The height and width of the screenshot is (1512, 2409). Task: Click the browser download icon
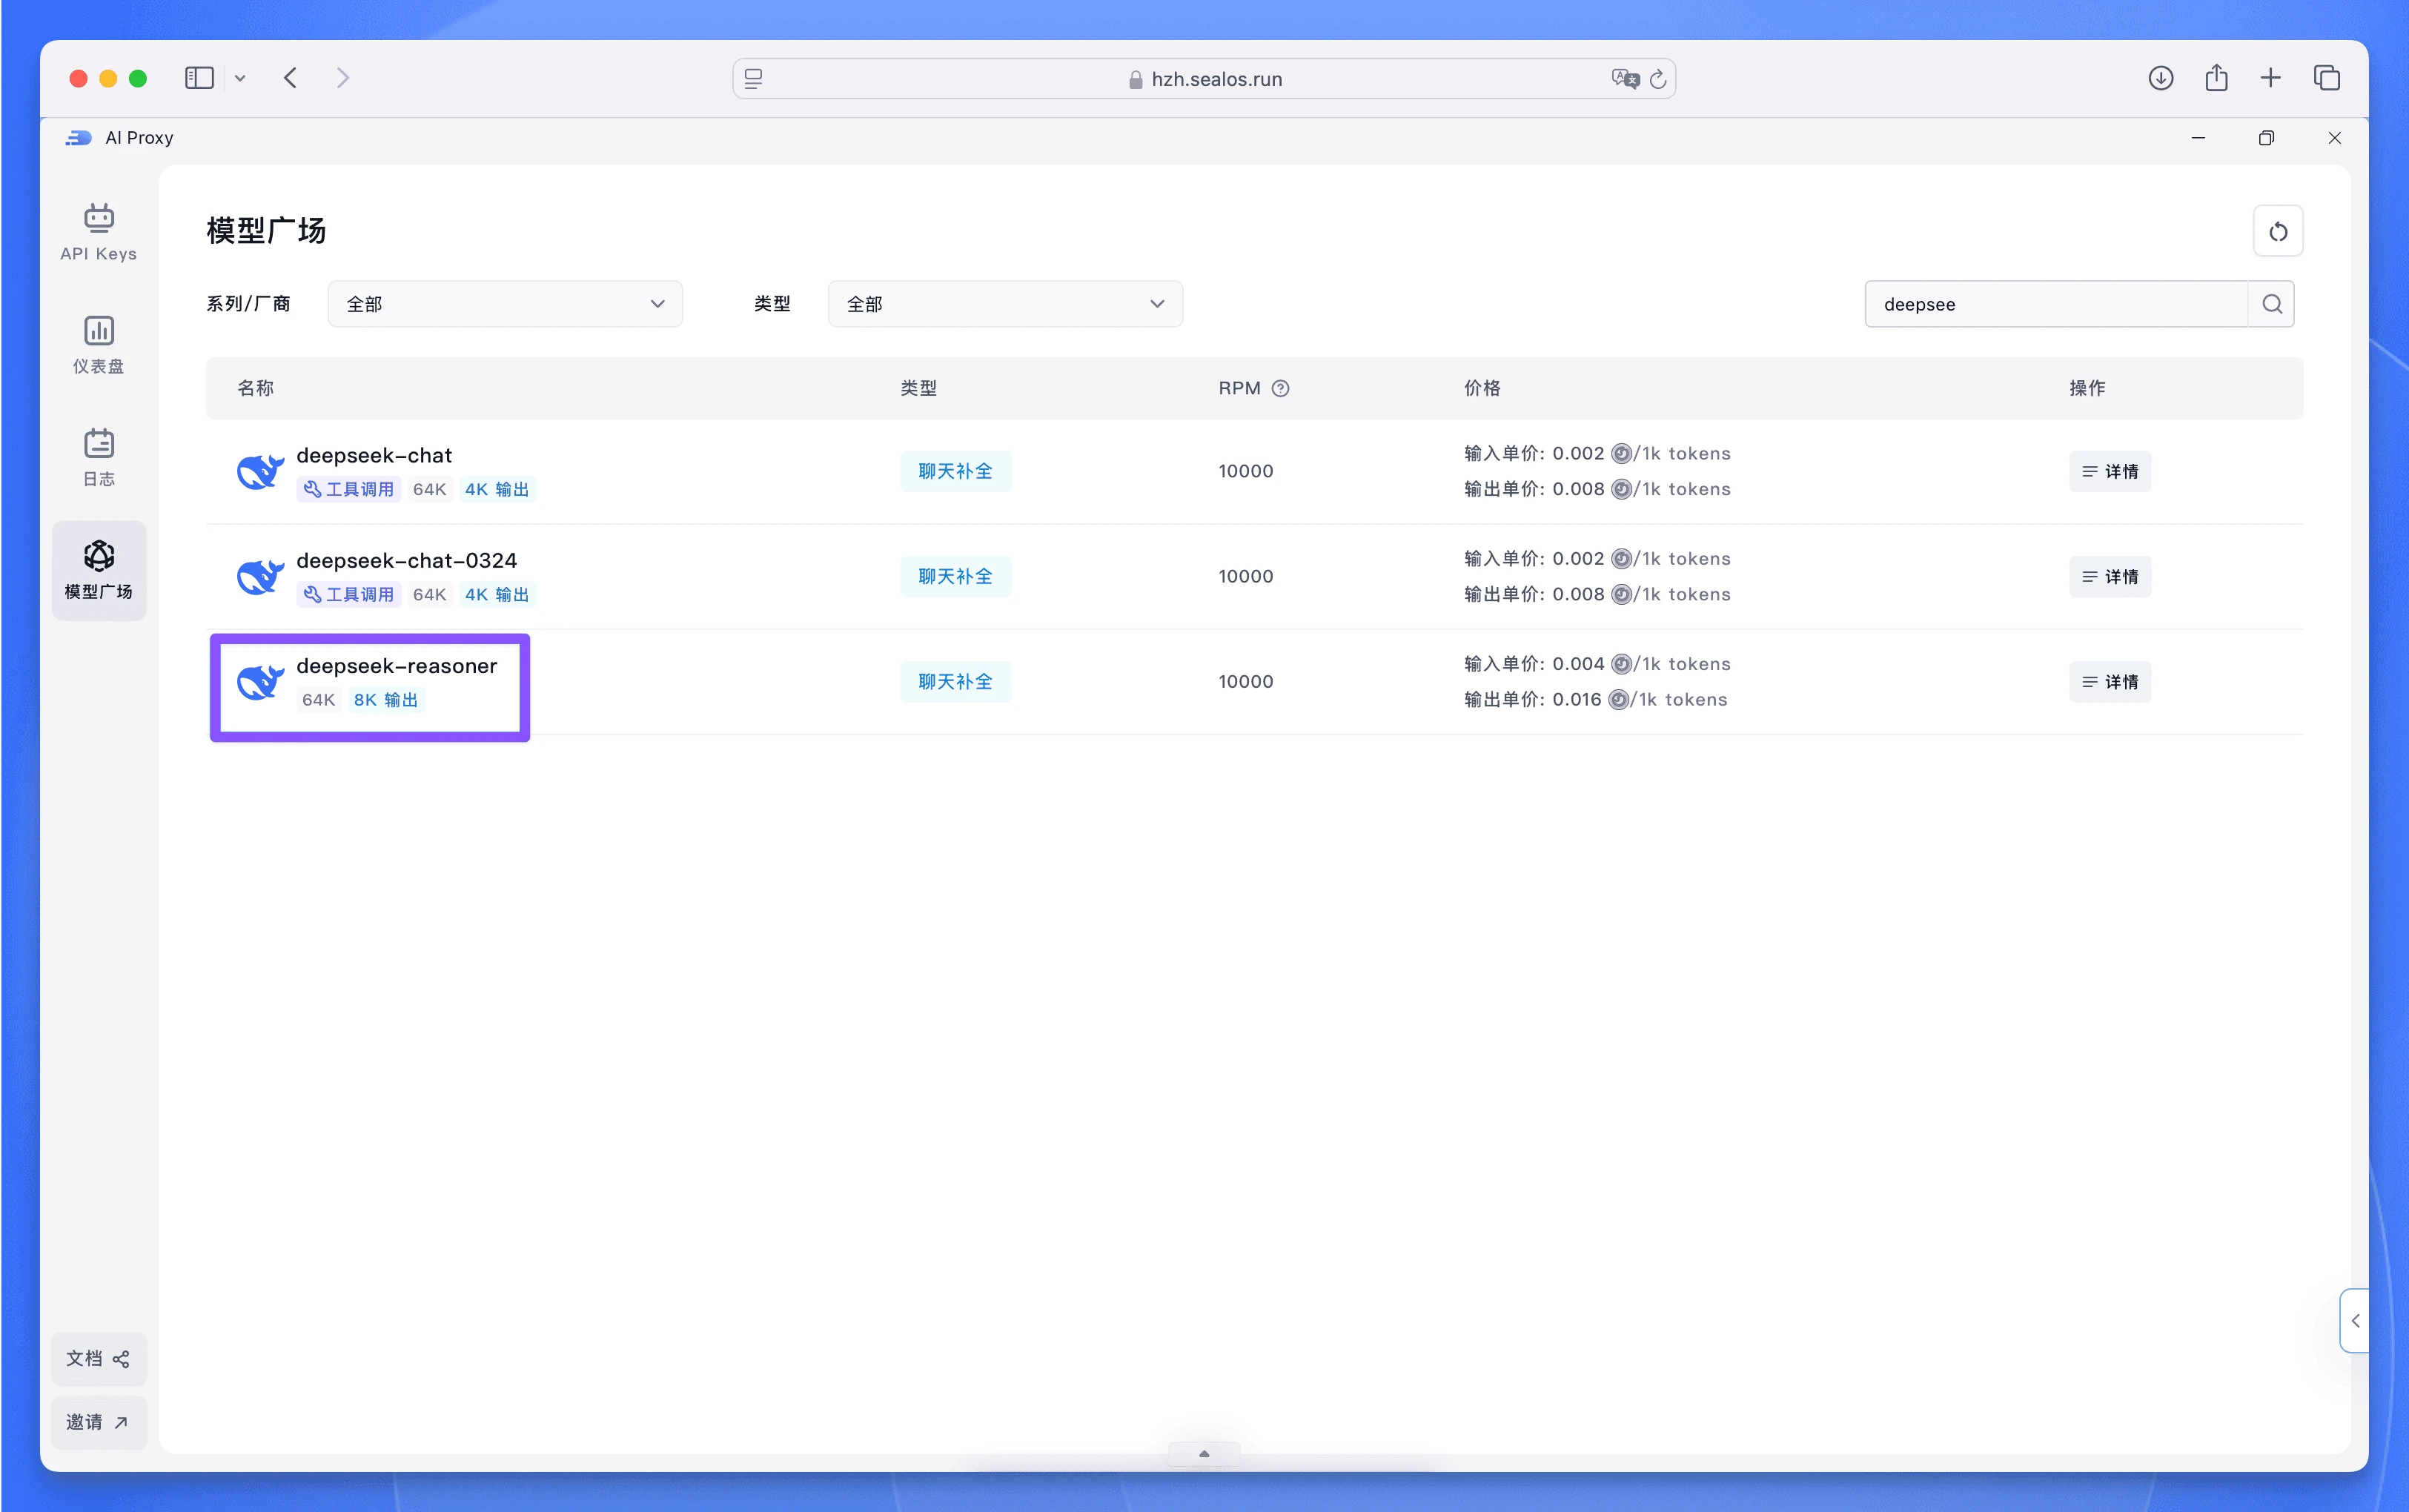coord(2159,78)
